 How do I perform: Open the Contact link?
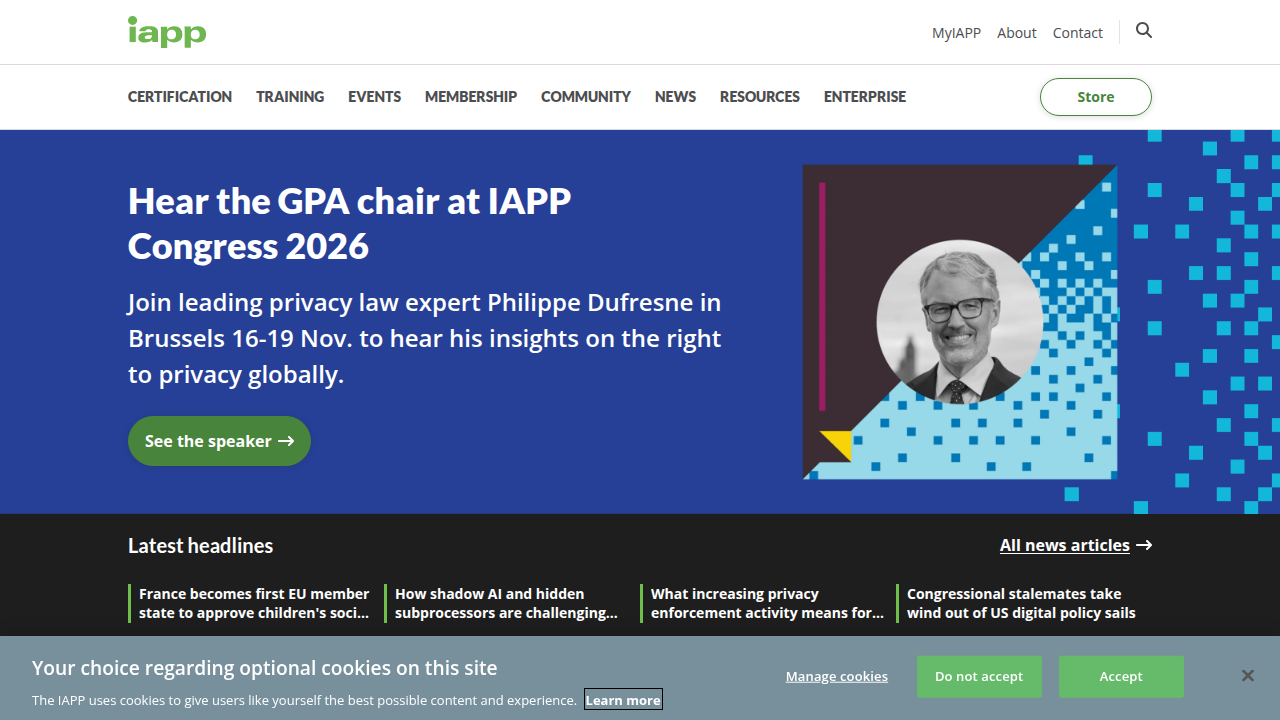(x=1078, y=33)
